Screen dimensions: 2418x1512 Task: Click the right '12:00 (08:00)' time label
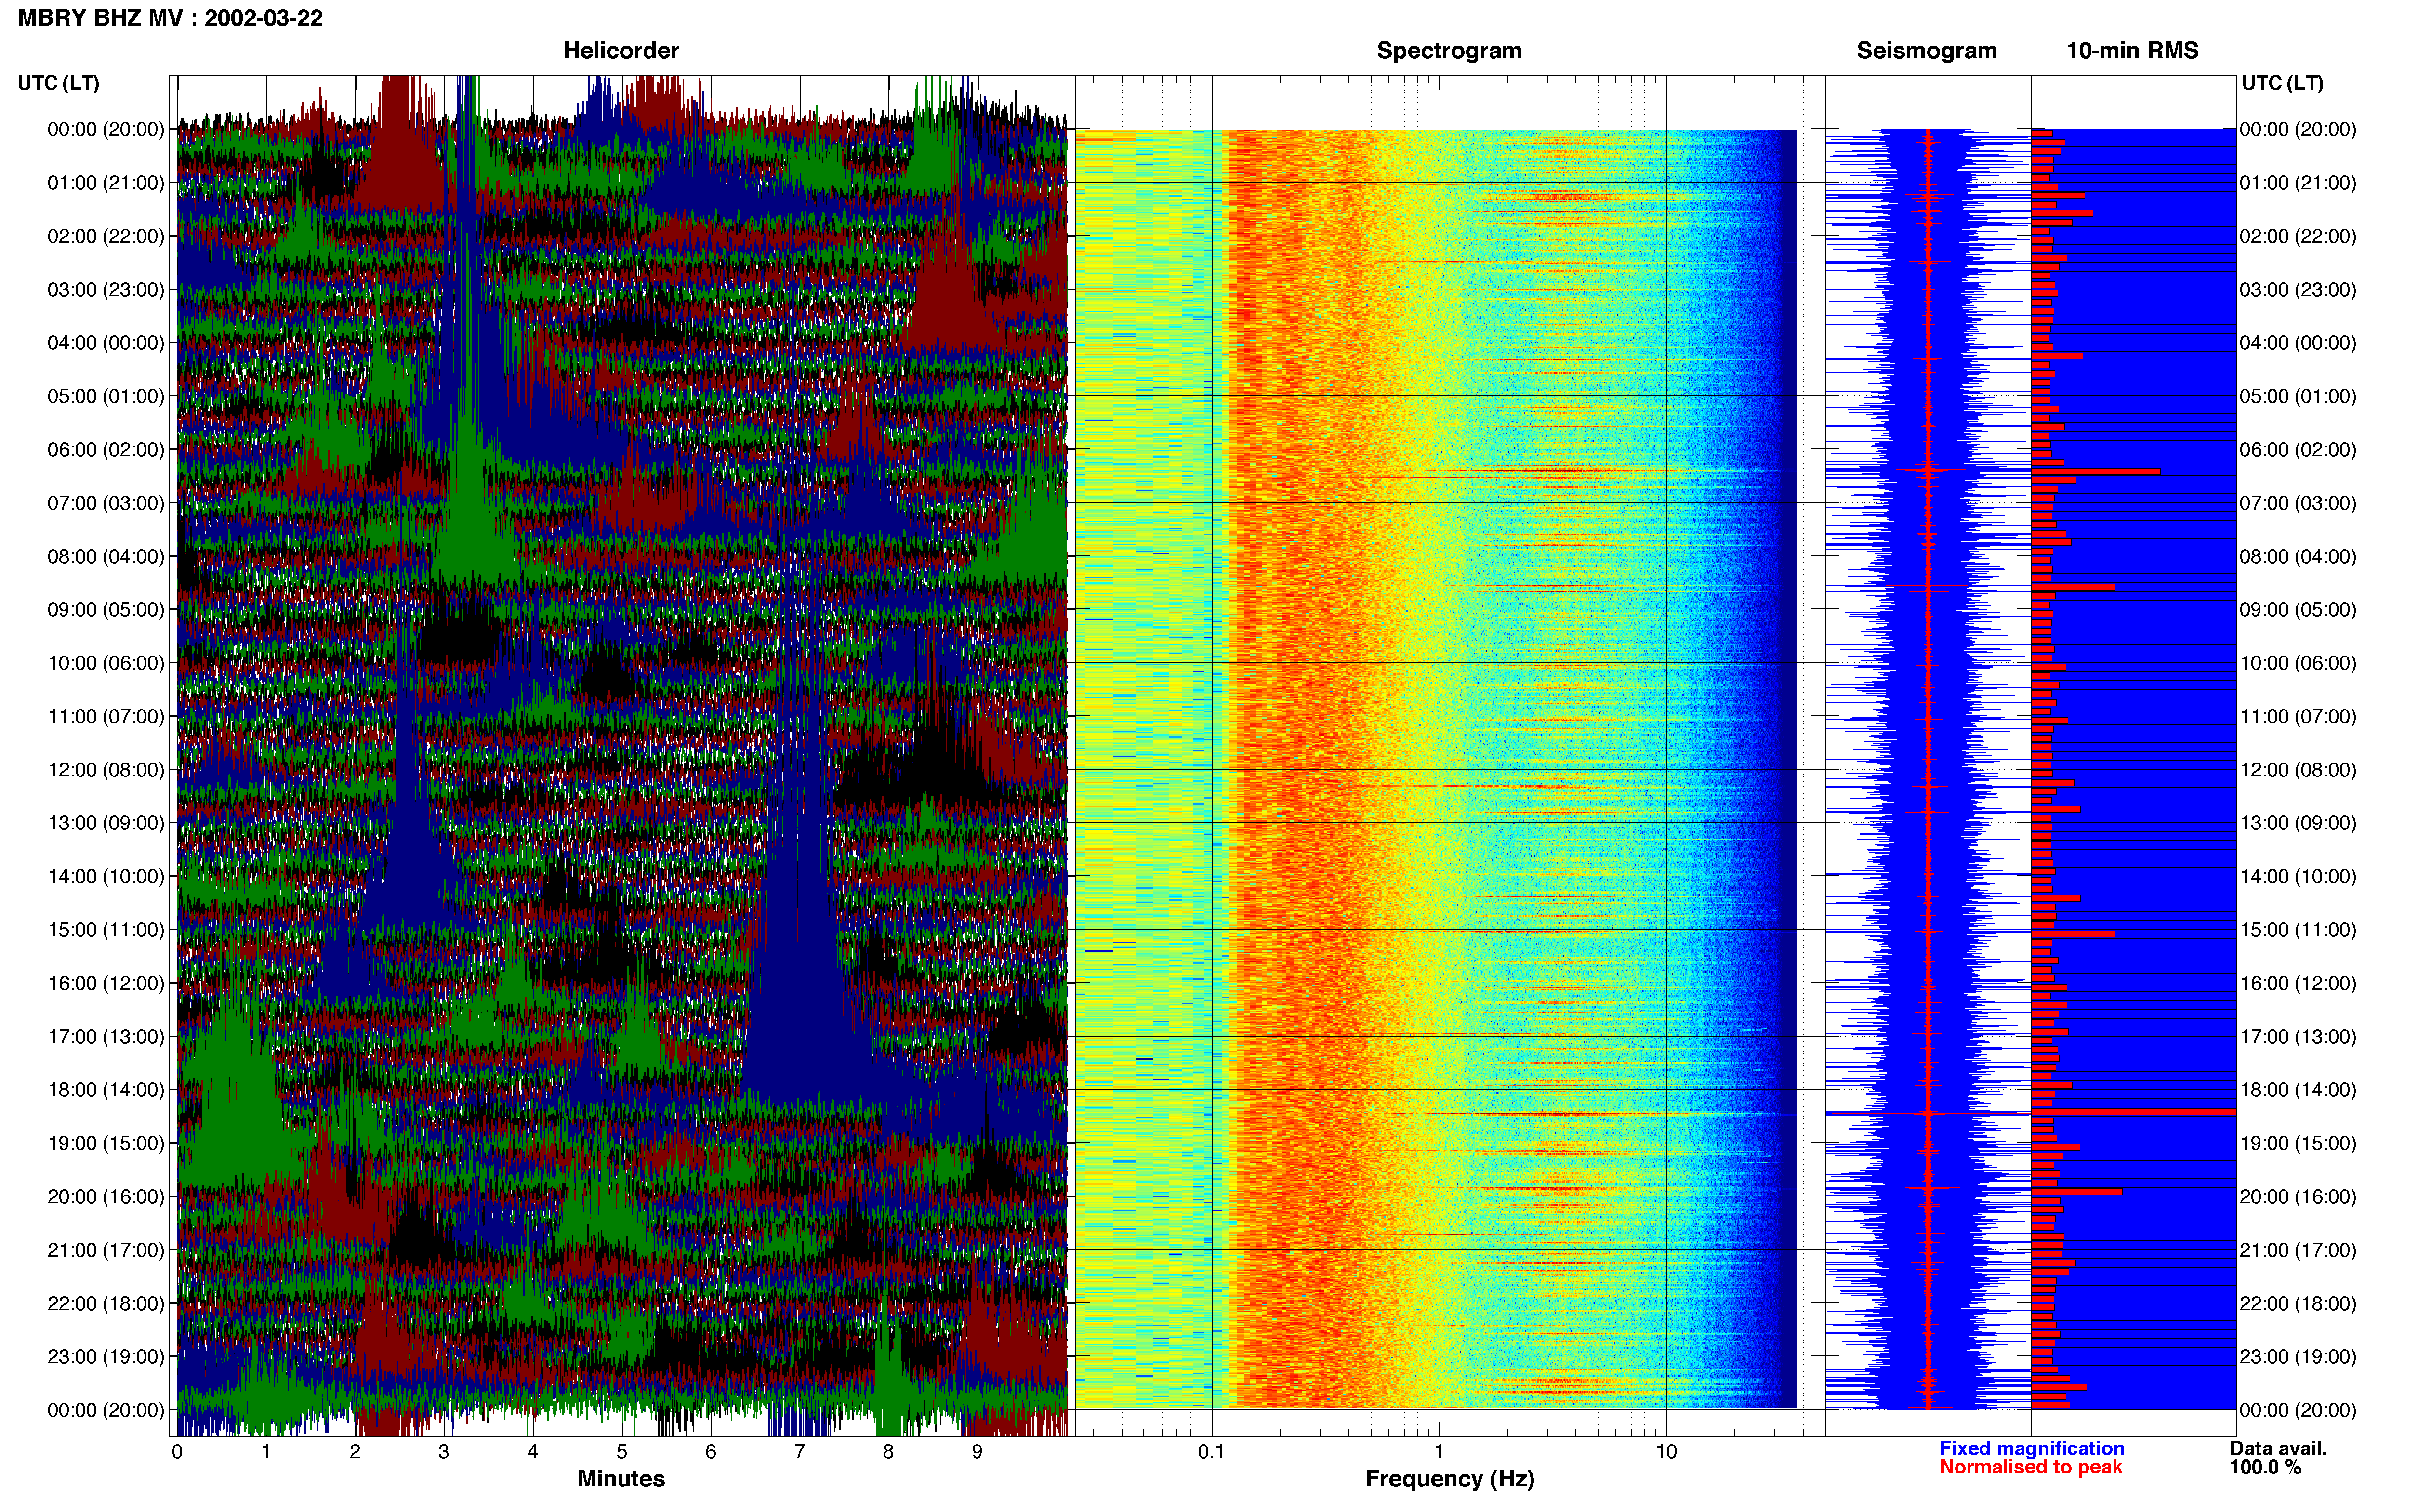coord(2298,770)
